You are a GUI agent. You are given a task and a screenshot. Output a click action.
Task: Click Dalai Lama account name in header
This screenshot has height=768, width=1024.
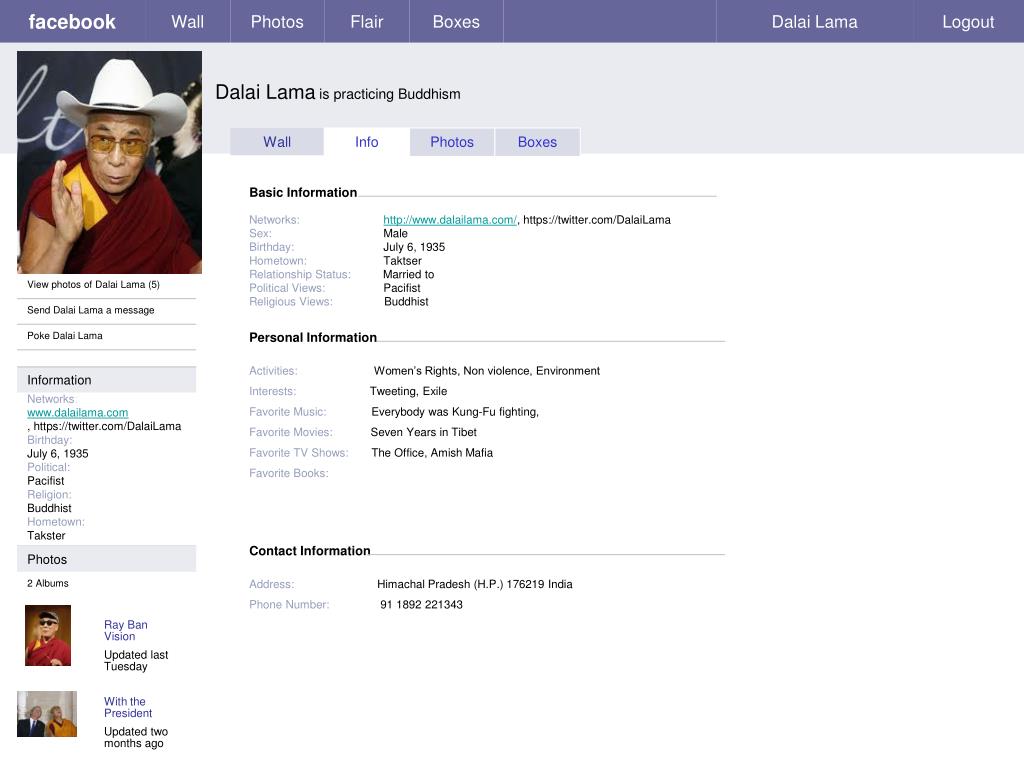pyautogui.click(x=814, y=22)
